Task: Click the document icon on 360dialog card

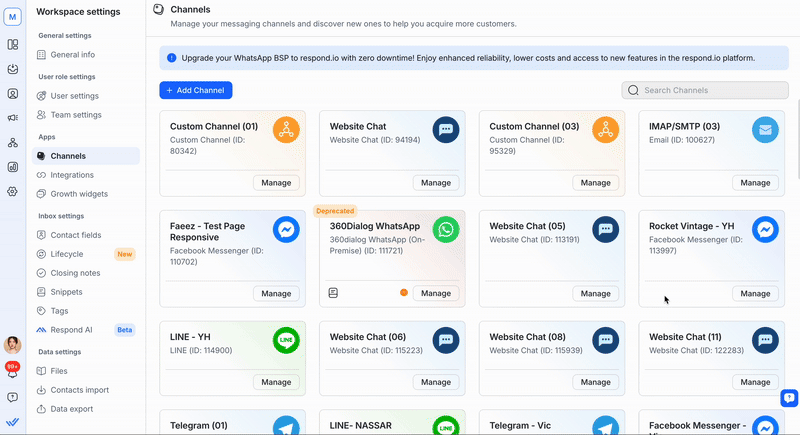Action: click(x=333, y=293)
